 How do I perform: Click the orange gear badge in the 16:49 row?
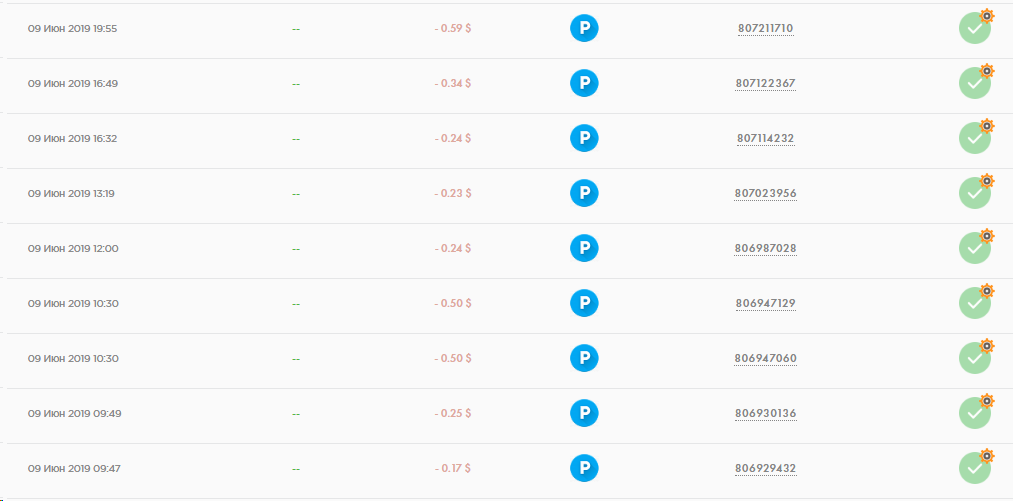(987, 70)
